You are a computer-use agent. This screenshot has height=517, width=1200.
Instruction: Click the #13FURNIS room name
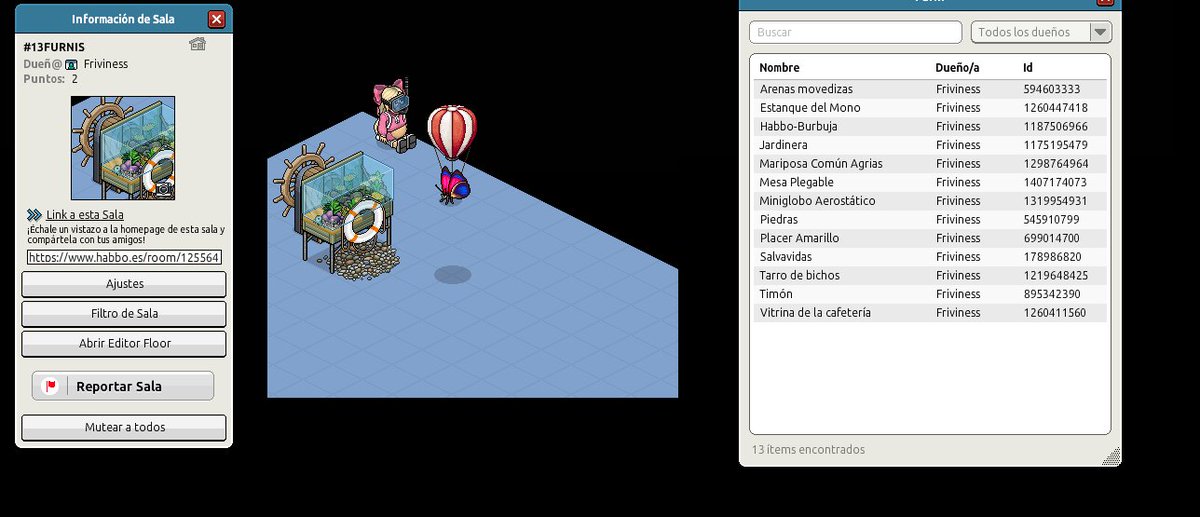(54, 46)
